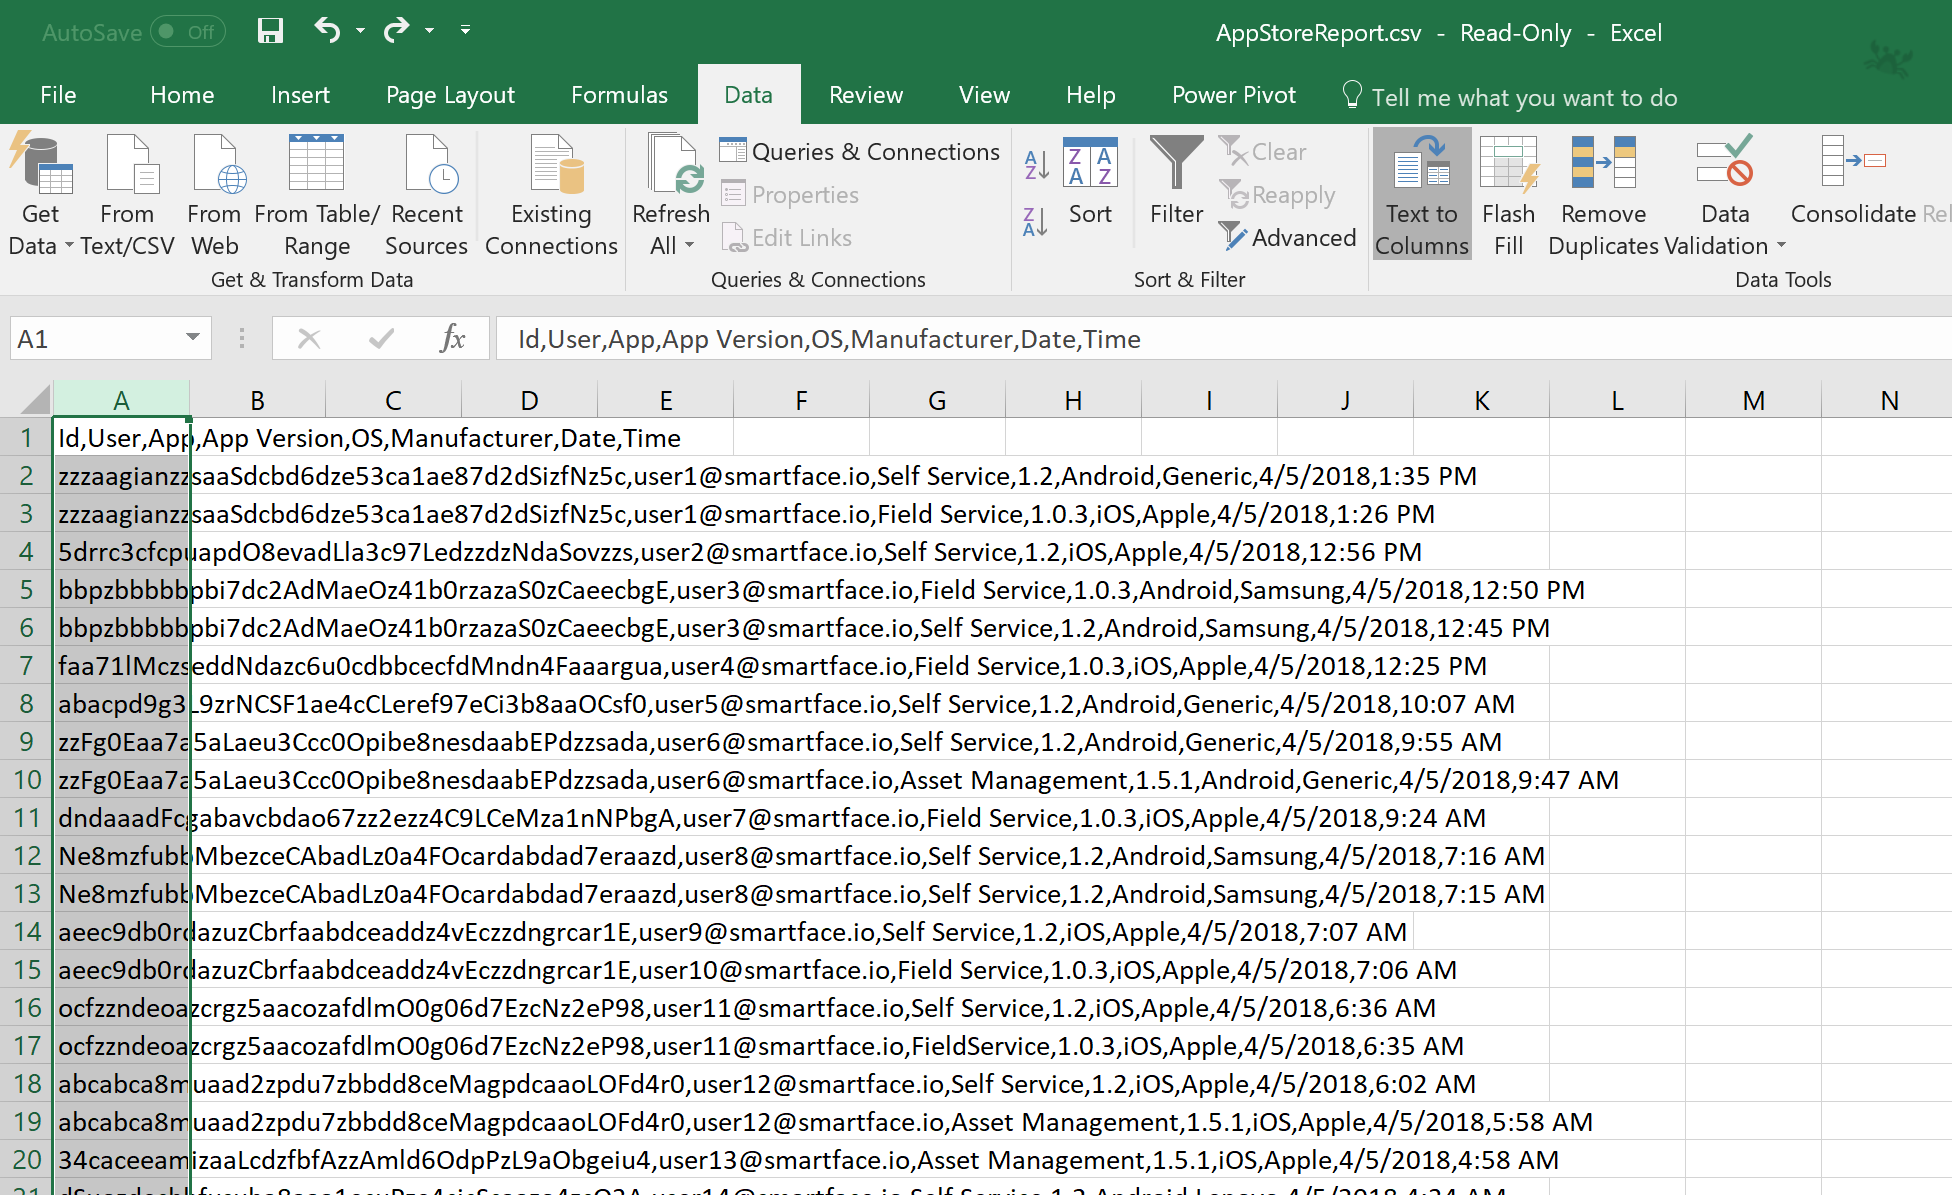Select the column C header
Viewport: 1952px width, 1195px height.
click(393, 400)
